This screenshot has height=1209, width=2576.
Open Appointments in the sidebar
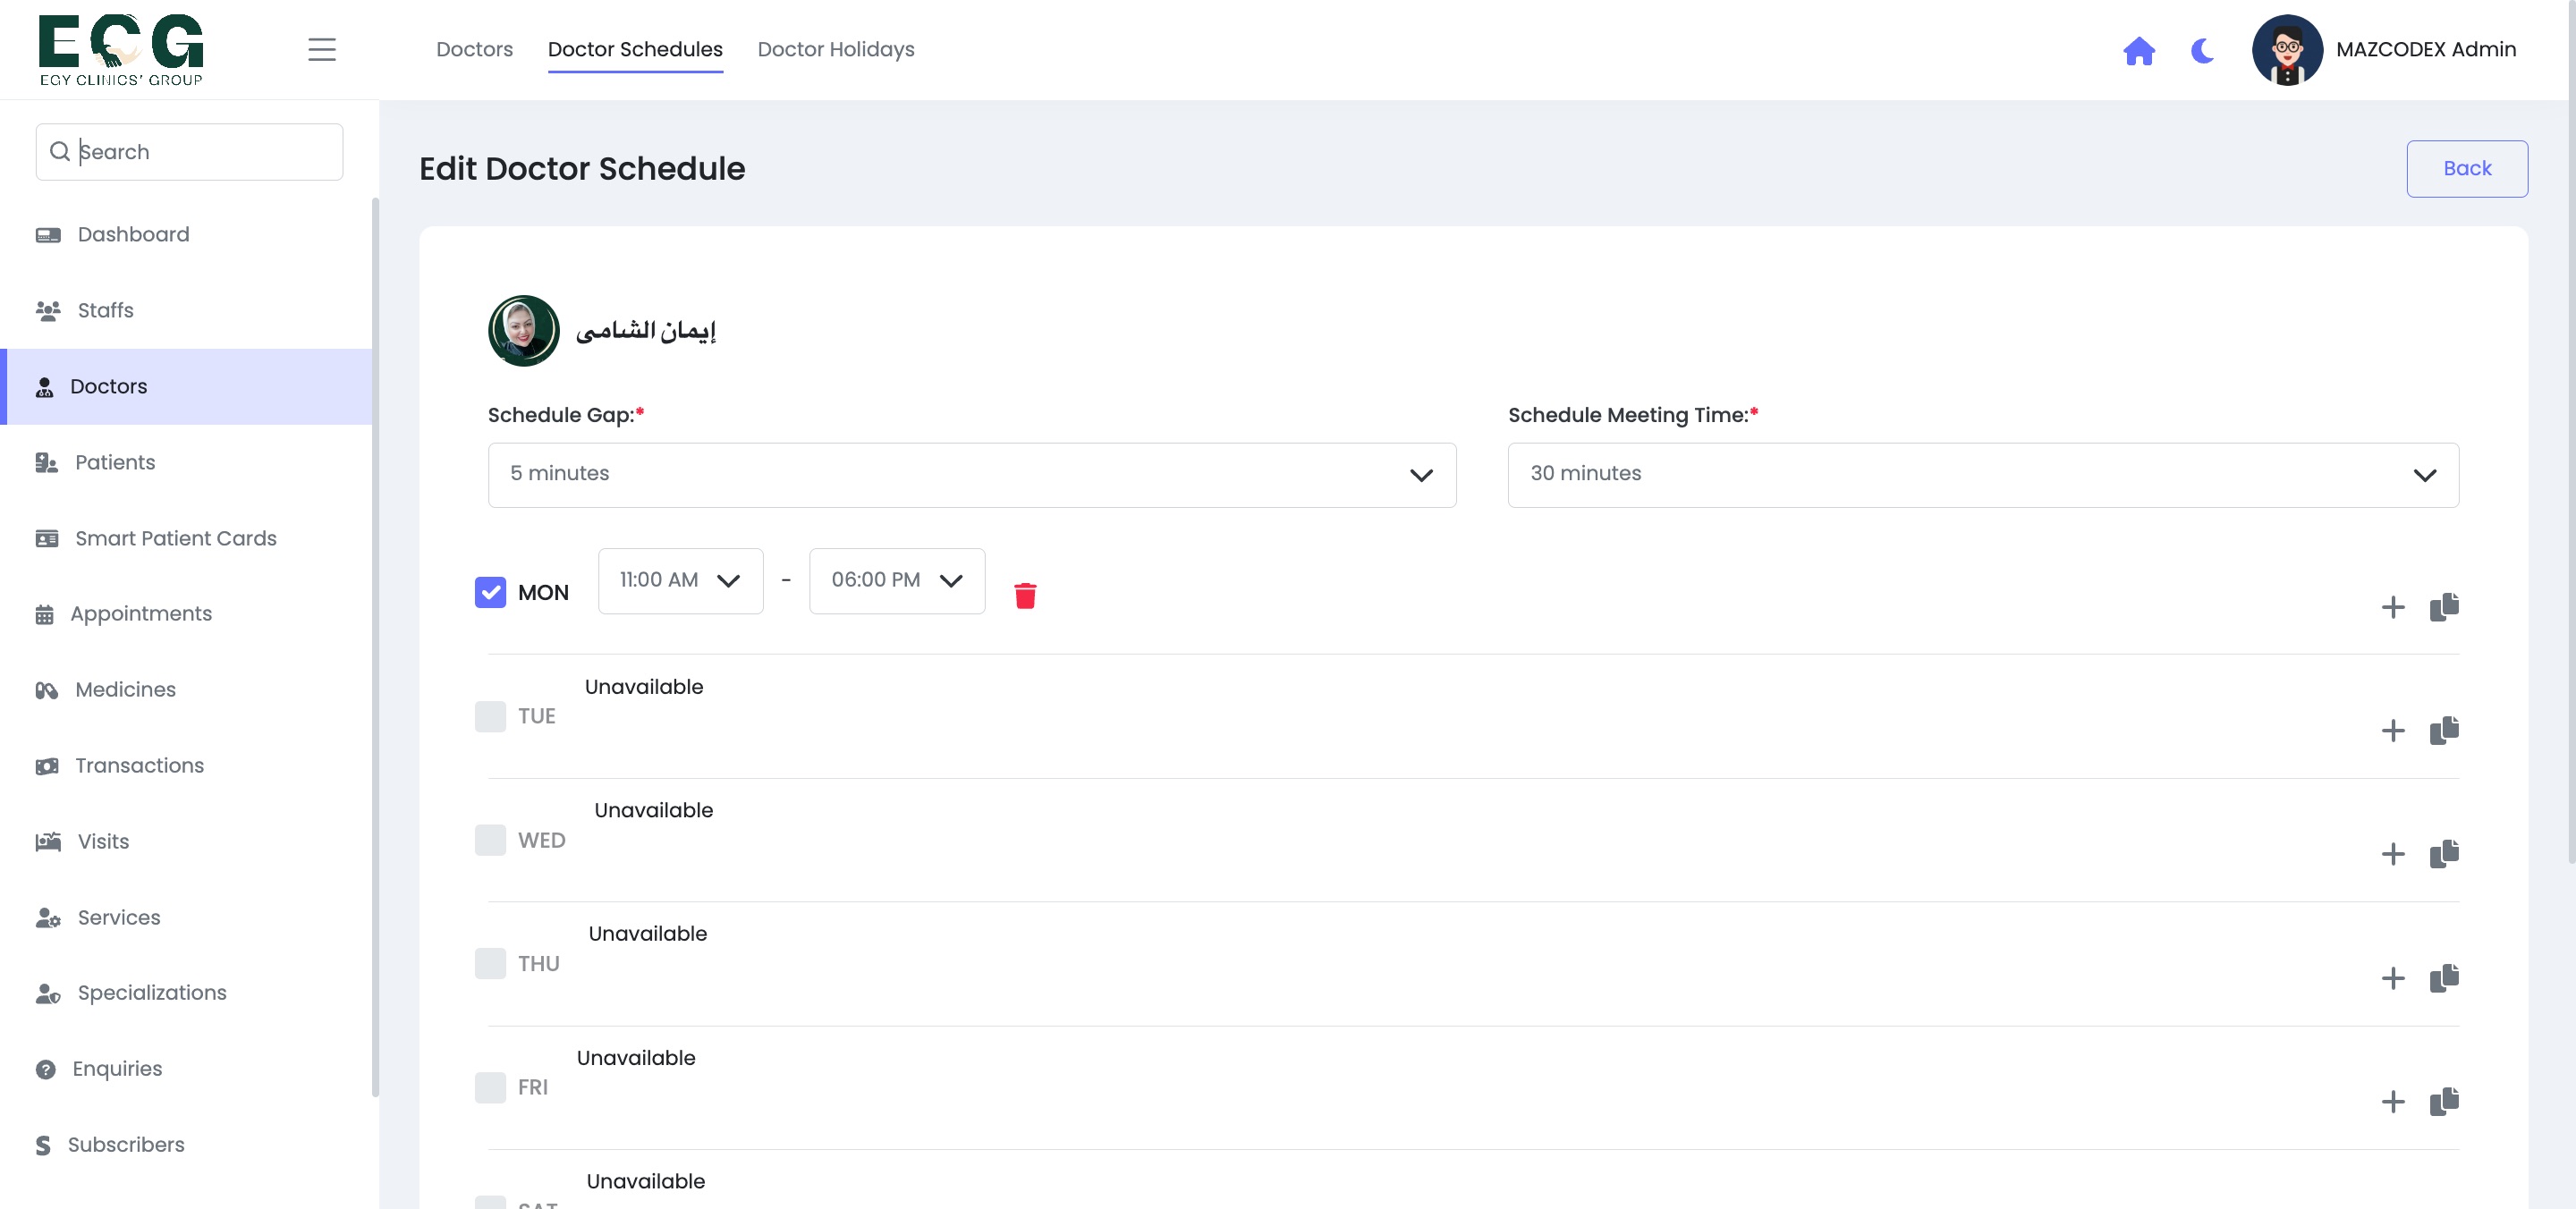click(x=141, y=614)
